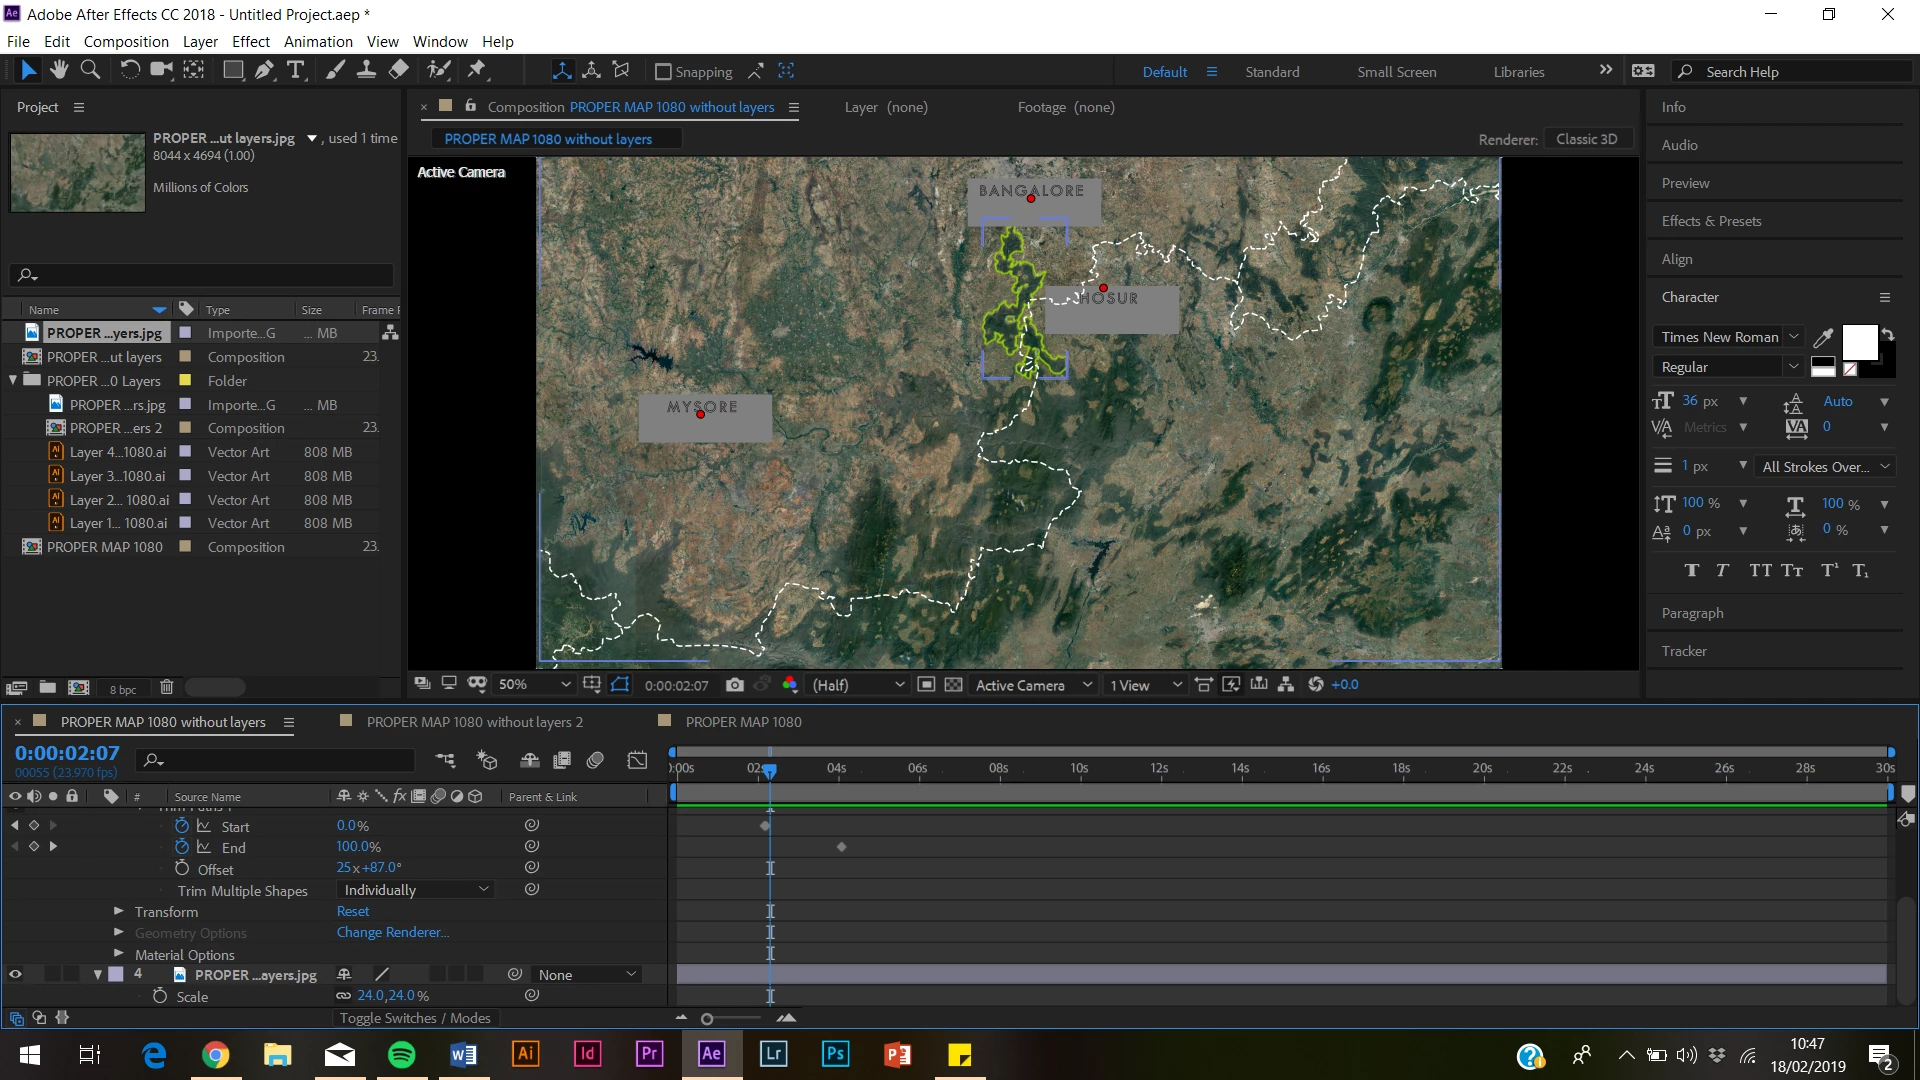
Task: Select the Horizontal Type tool
Action: [x=296, y=70]
